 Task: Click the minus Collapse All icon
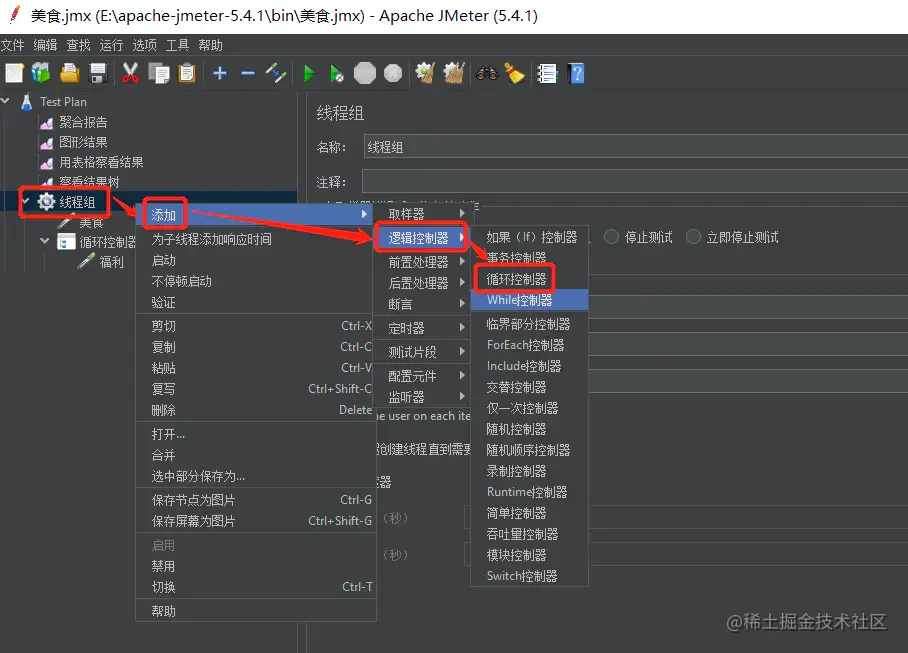[248, 73]
